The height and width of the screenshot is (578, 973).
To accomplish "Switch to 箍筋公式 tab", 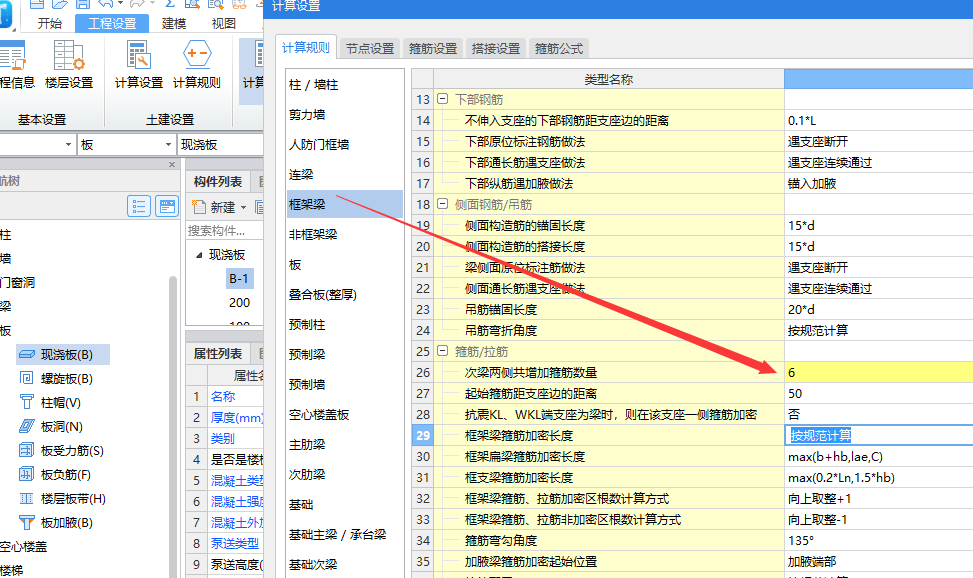I will click(x=559, y=48).
